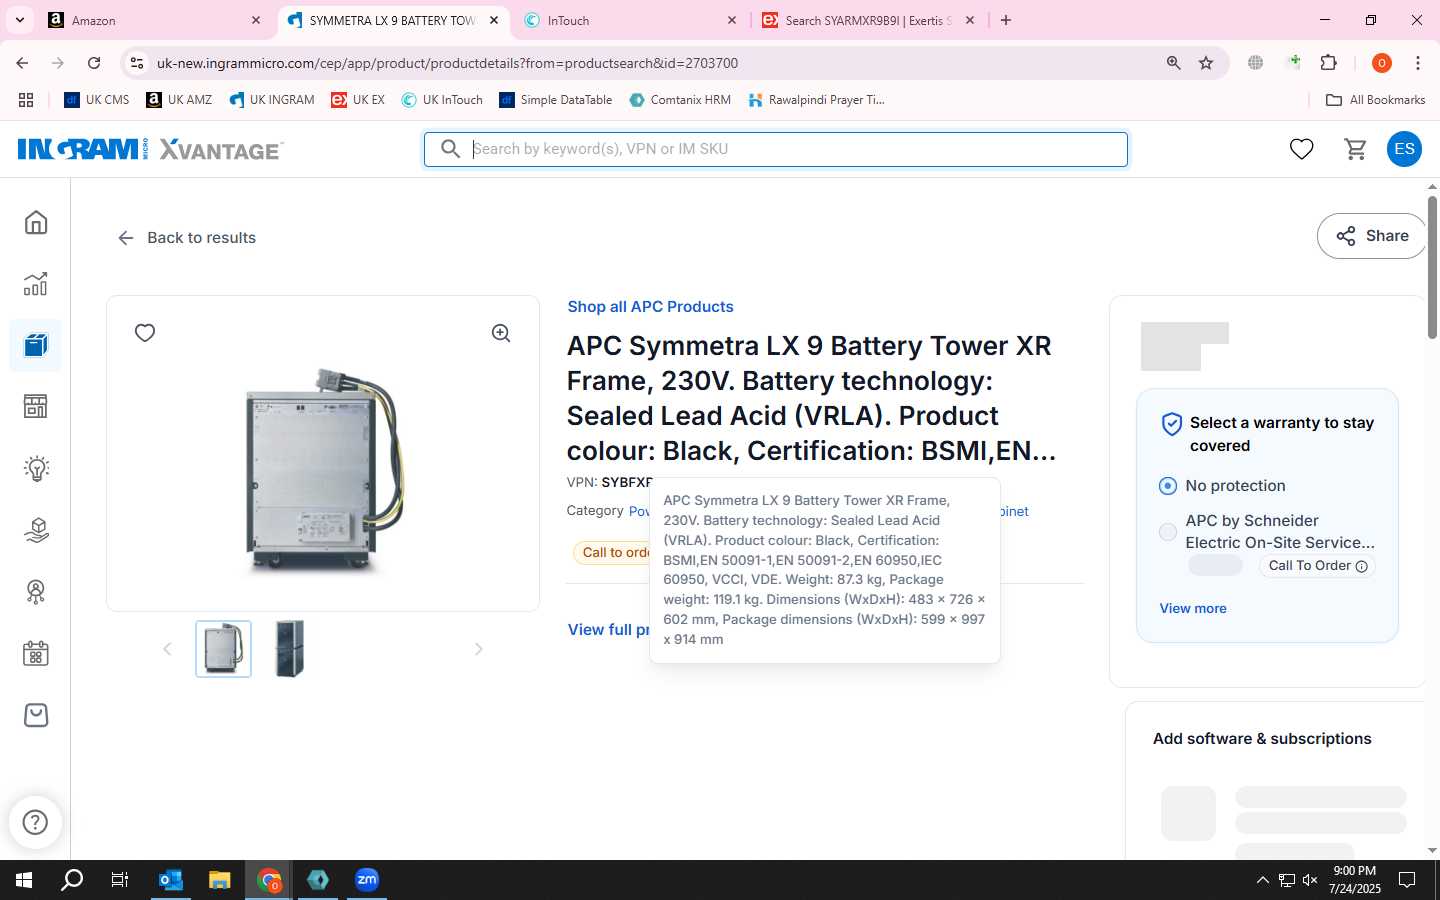Open the Simple DataTable bookmark
Viewport: 1440px width, 900px height.
click(x=555, y=100)
